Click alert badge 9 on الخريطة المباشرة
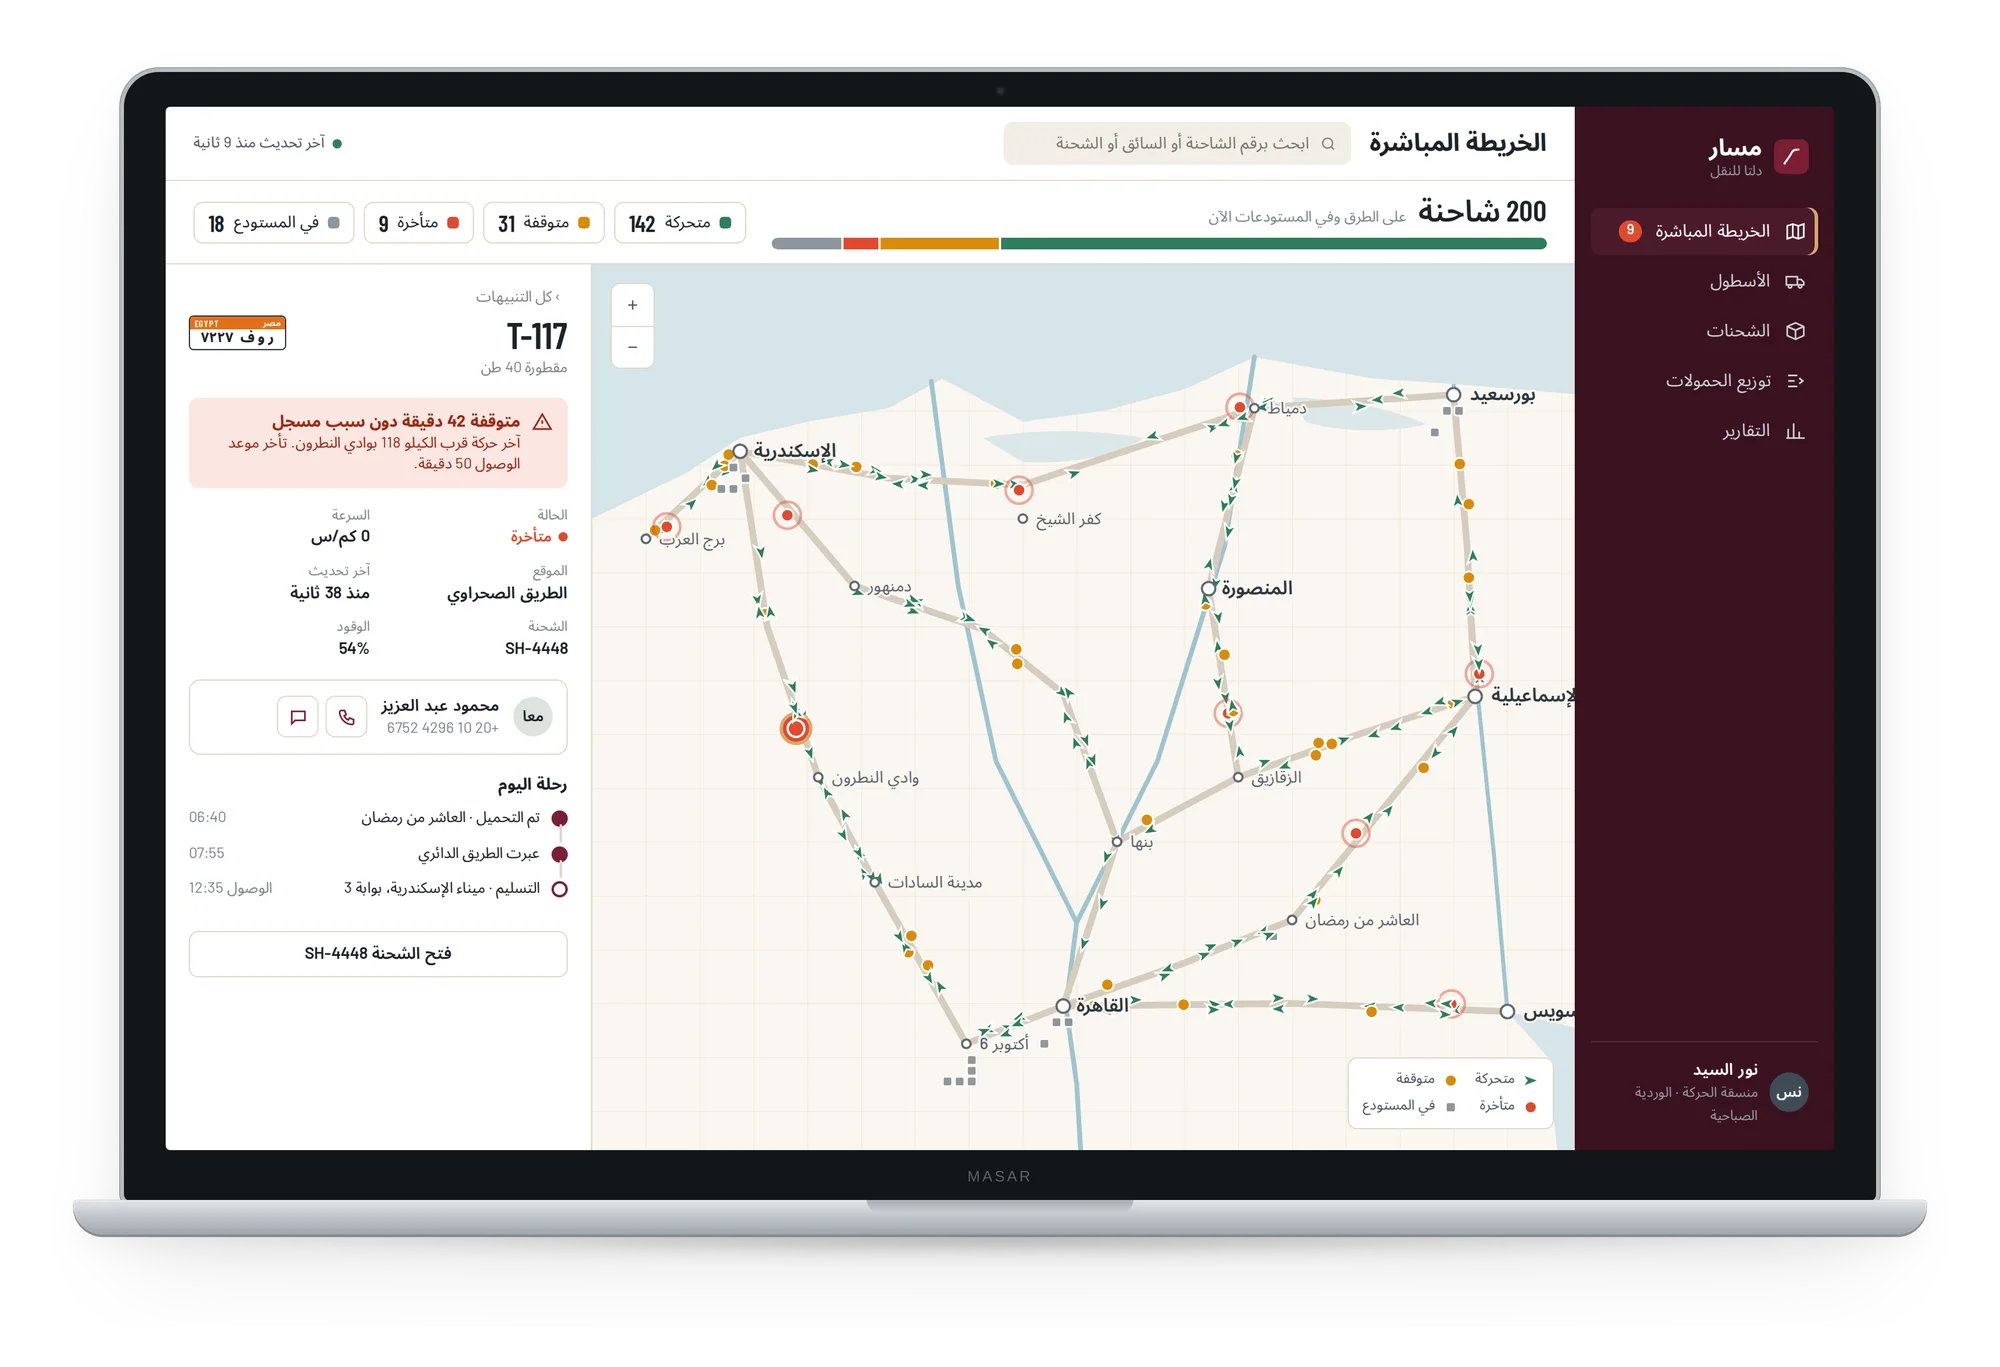Screen dimensions: 2000x1367 [1630, 231]
